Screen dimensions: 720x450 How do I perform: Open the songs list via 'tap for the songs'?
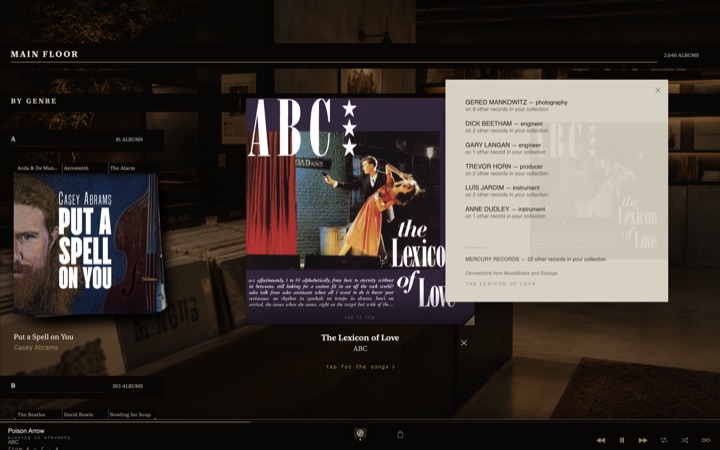click(x=360, y=366)
